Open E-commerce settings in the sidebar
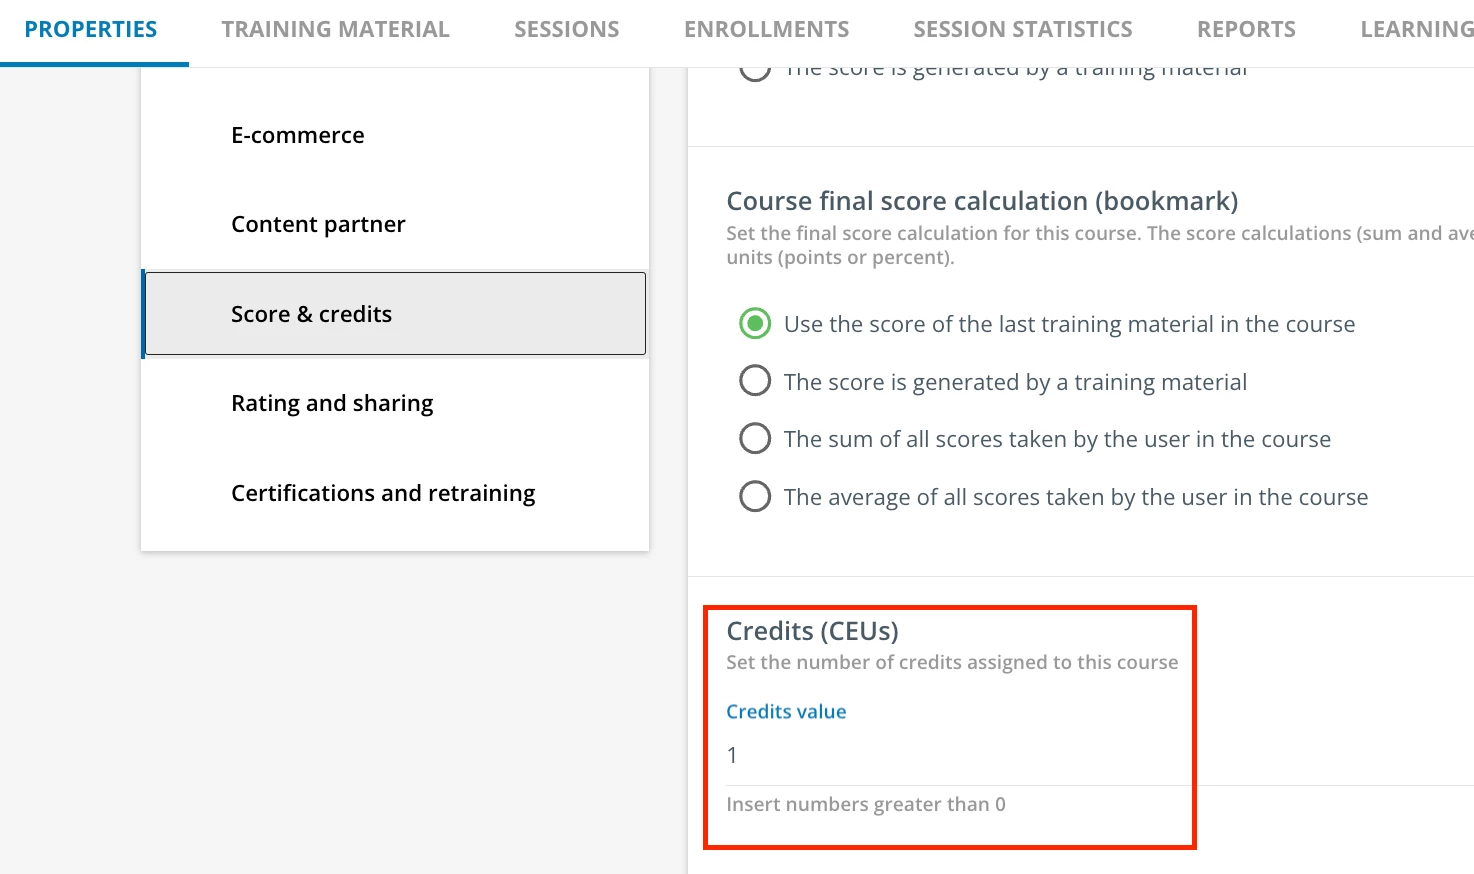This screenshot has width=1474, height=874. (297, 135)
